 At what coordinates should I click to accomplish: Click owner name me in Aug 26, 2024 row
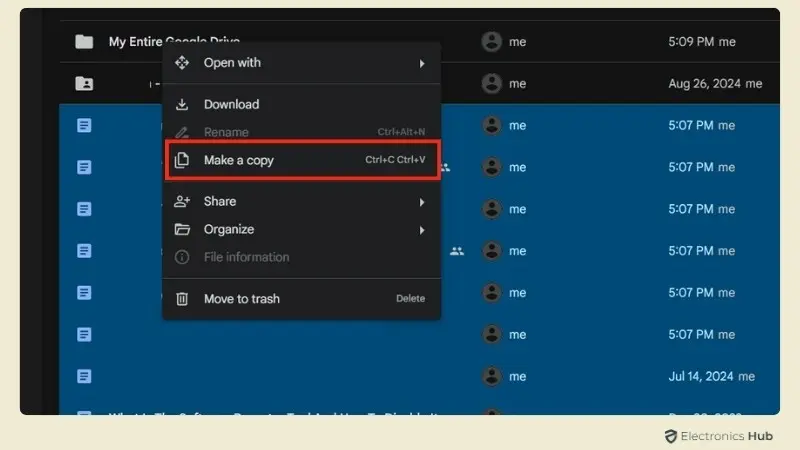click(517, 84)
